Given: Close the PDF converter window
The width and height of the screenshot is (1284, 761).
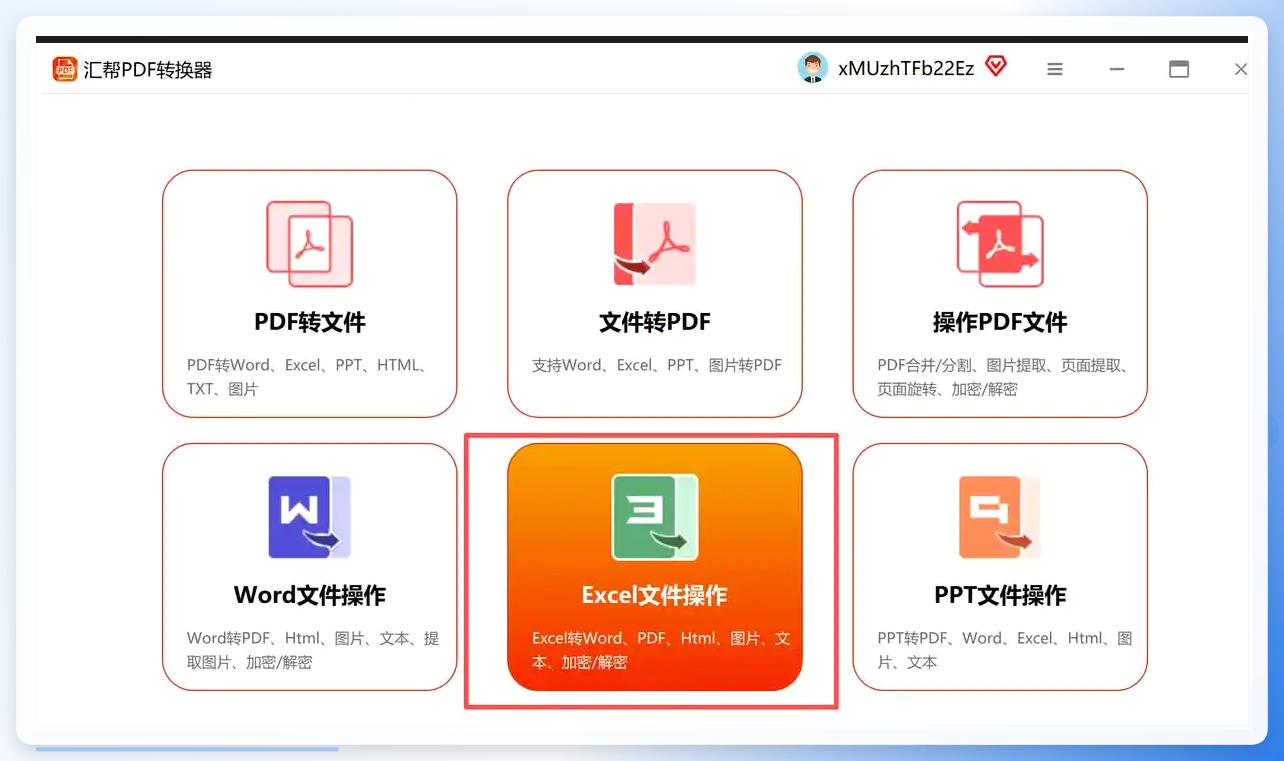Looking at the screenshot, I should 1241,69.
